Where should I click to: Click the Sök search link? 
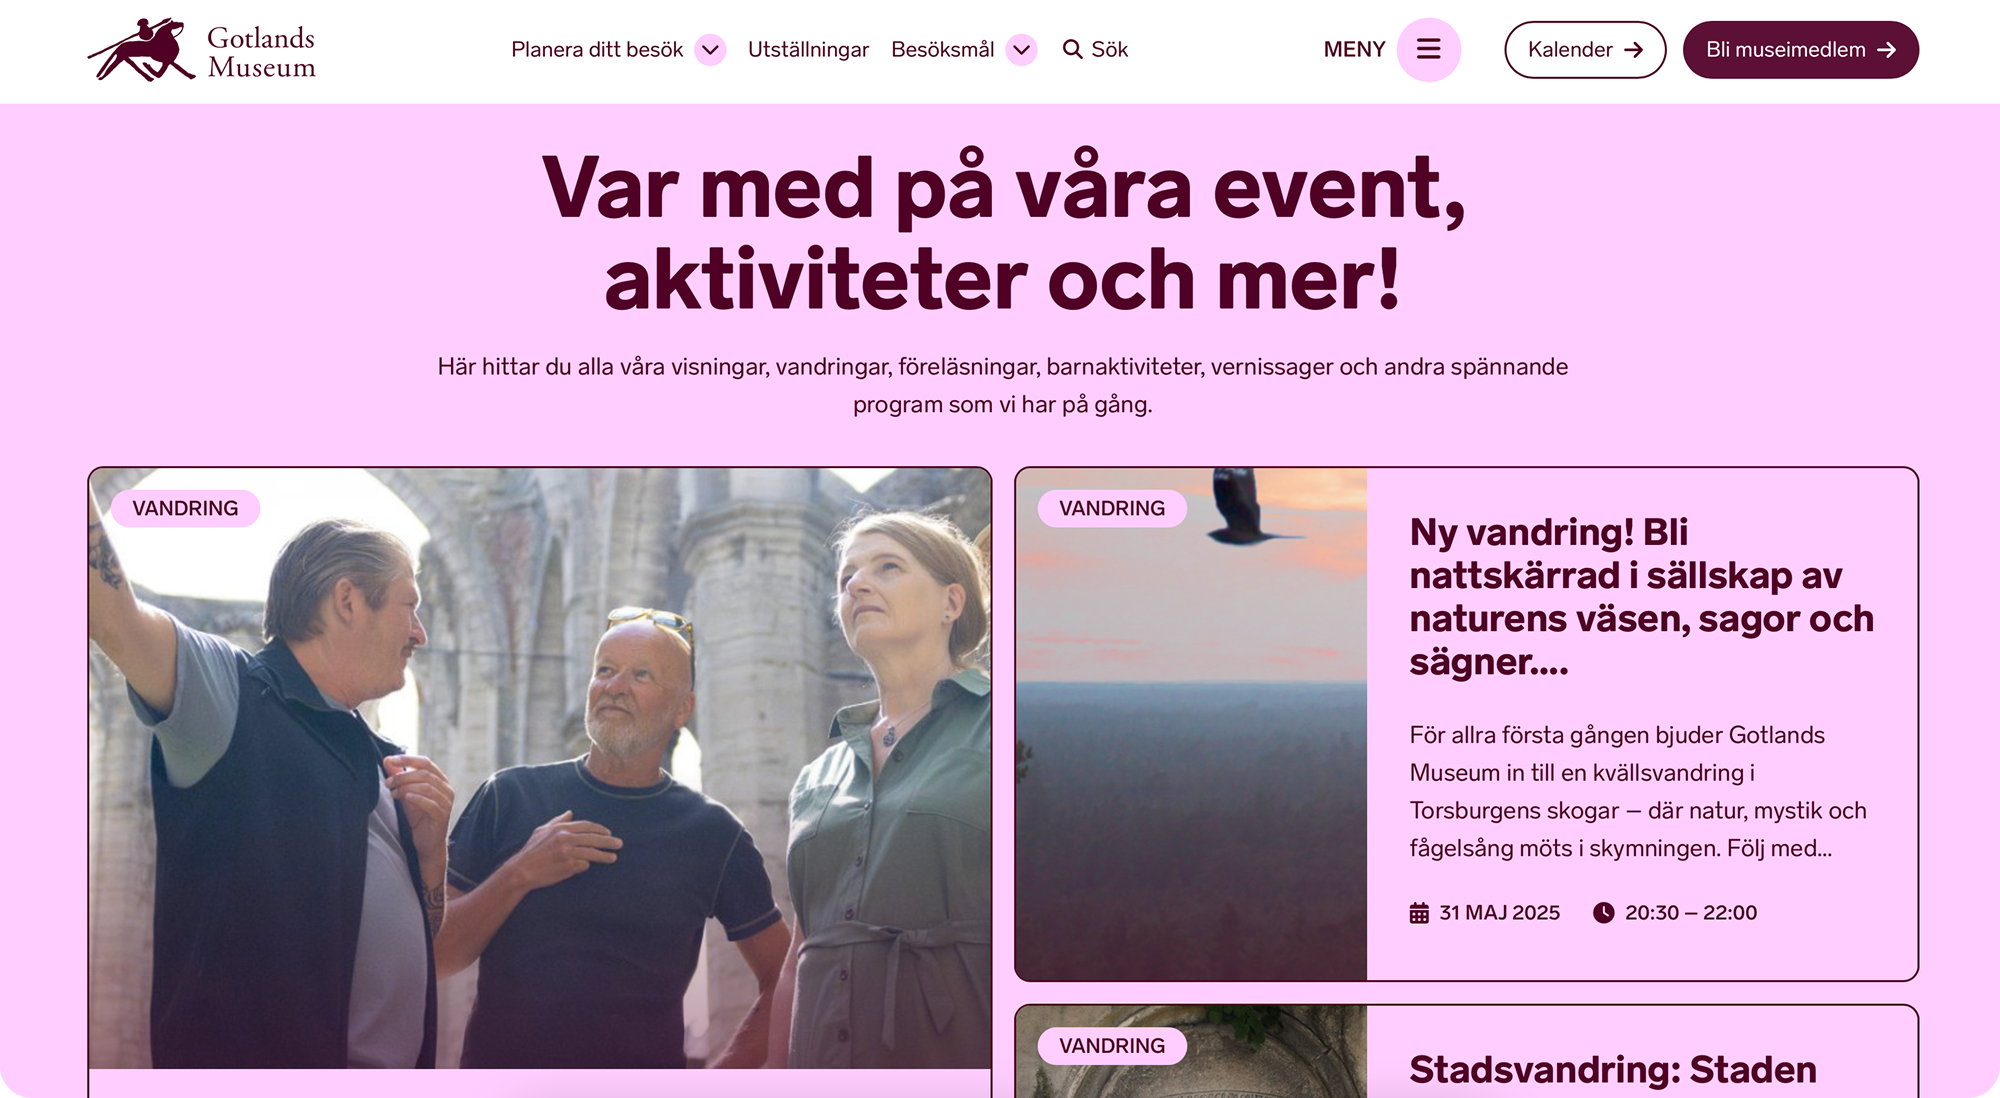point(1095,49)
